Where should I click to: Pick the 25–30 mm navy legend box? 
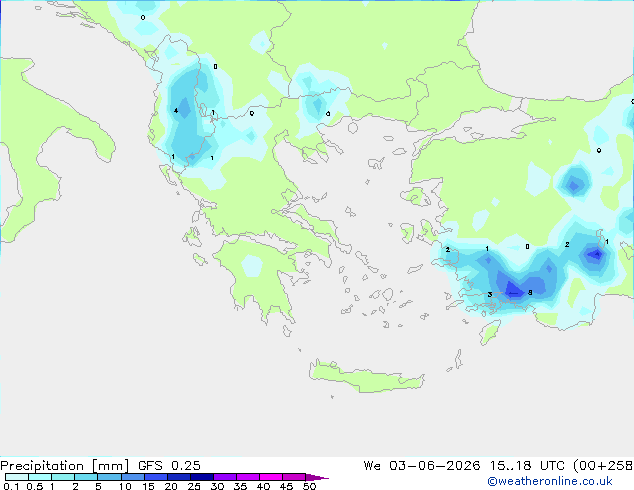201,477
